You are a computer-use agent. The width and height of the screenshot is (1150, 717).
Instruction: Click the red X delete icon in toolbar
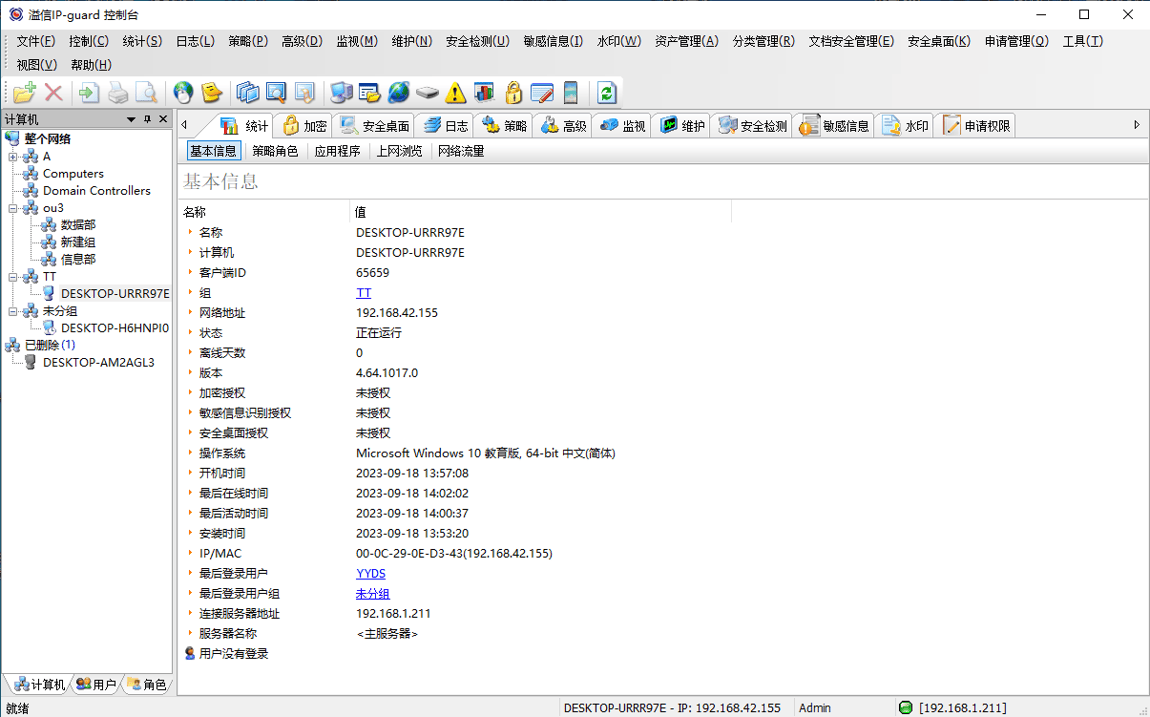tap(53, 92)
